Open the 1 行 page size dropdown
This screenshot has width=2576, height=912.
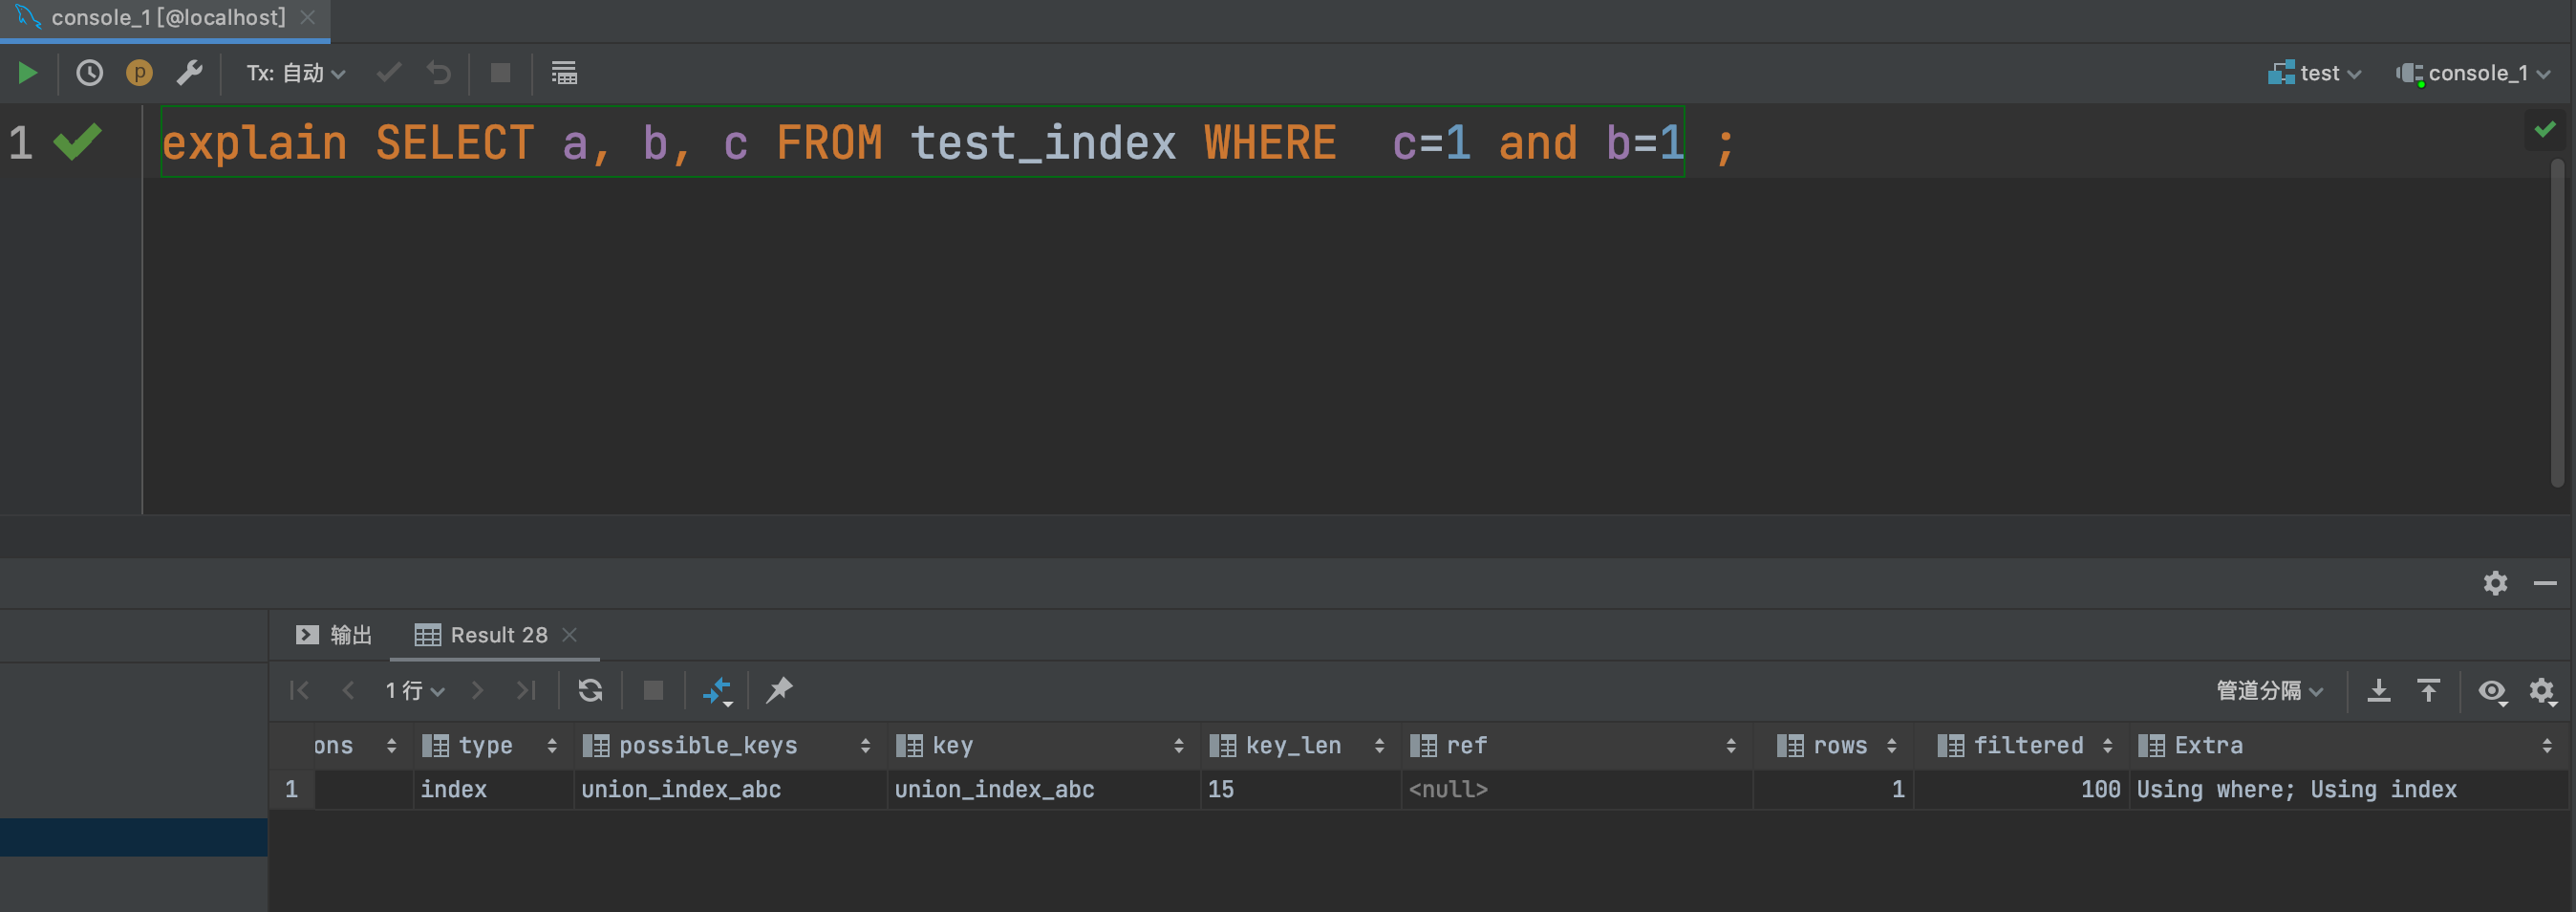[414, 690]
